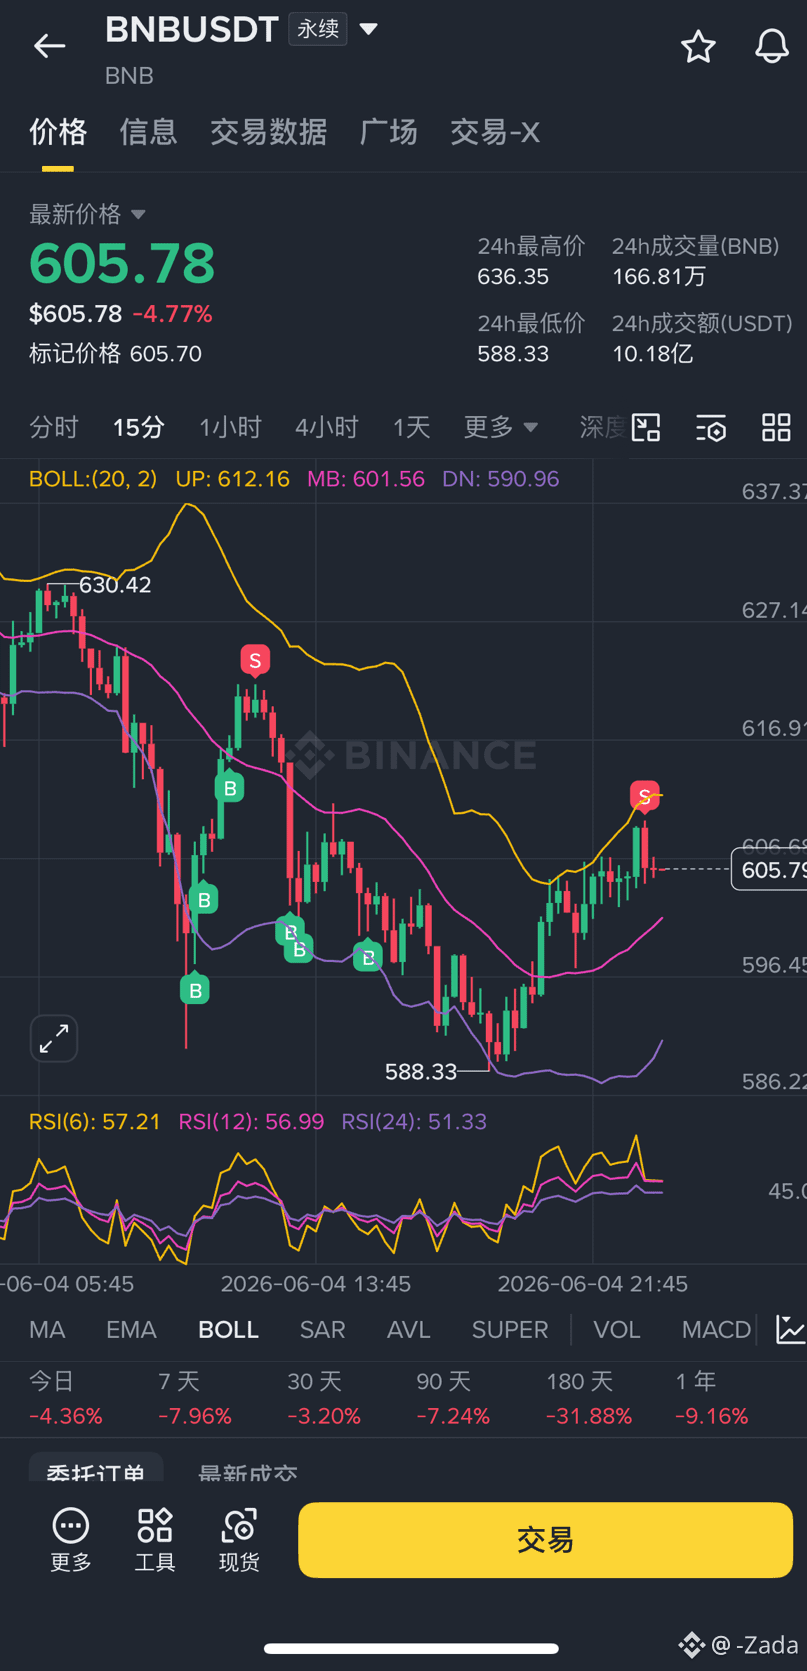This screenshot has height=1671, width=807.
Task: Tap 1 年 -9.16% performance
Action: [x=712, y=1398]
